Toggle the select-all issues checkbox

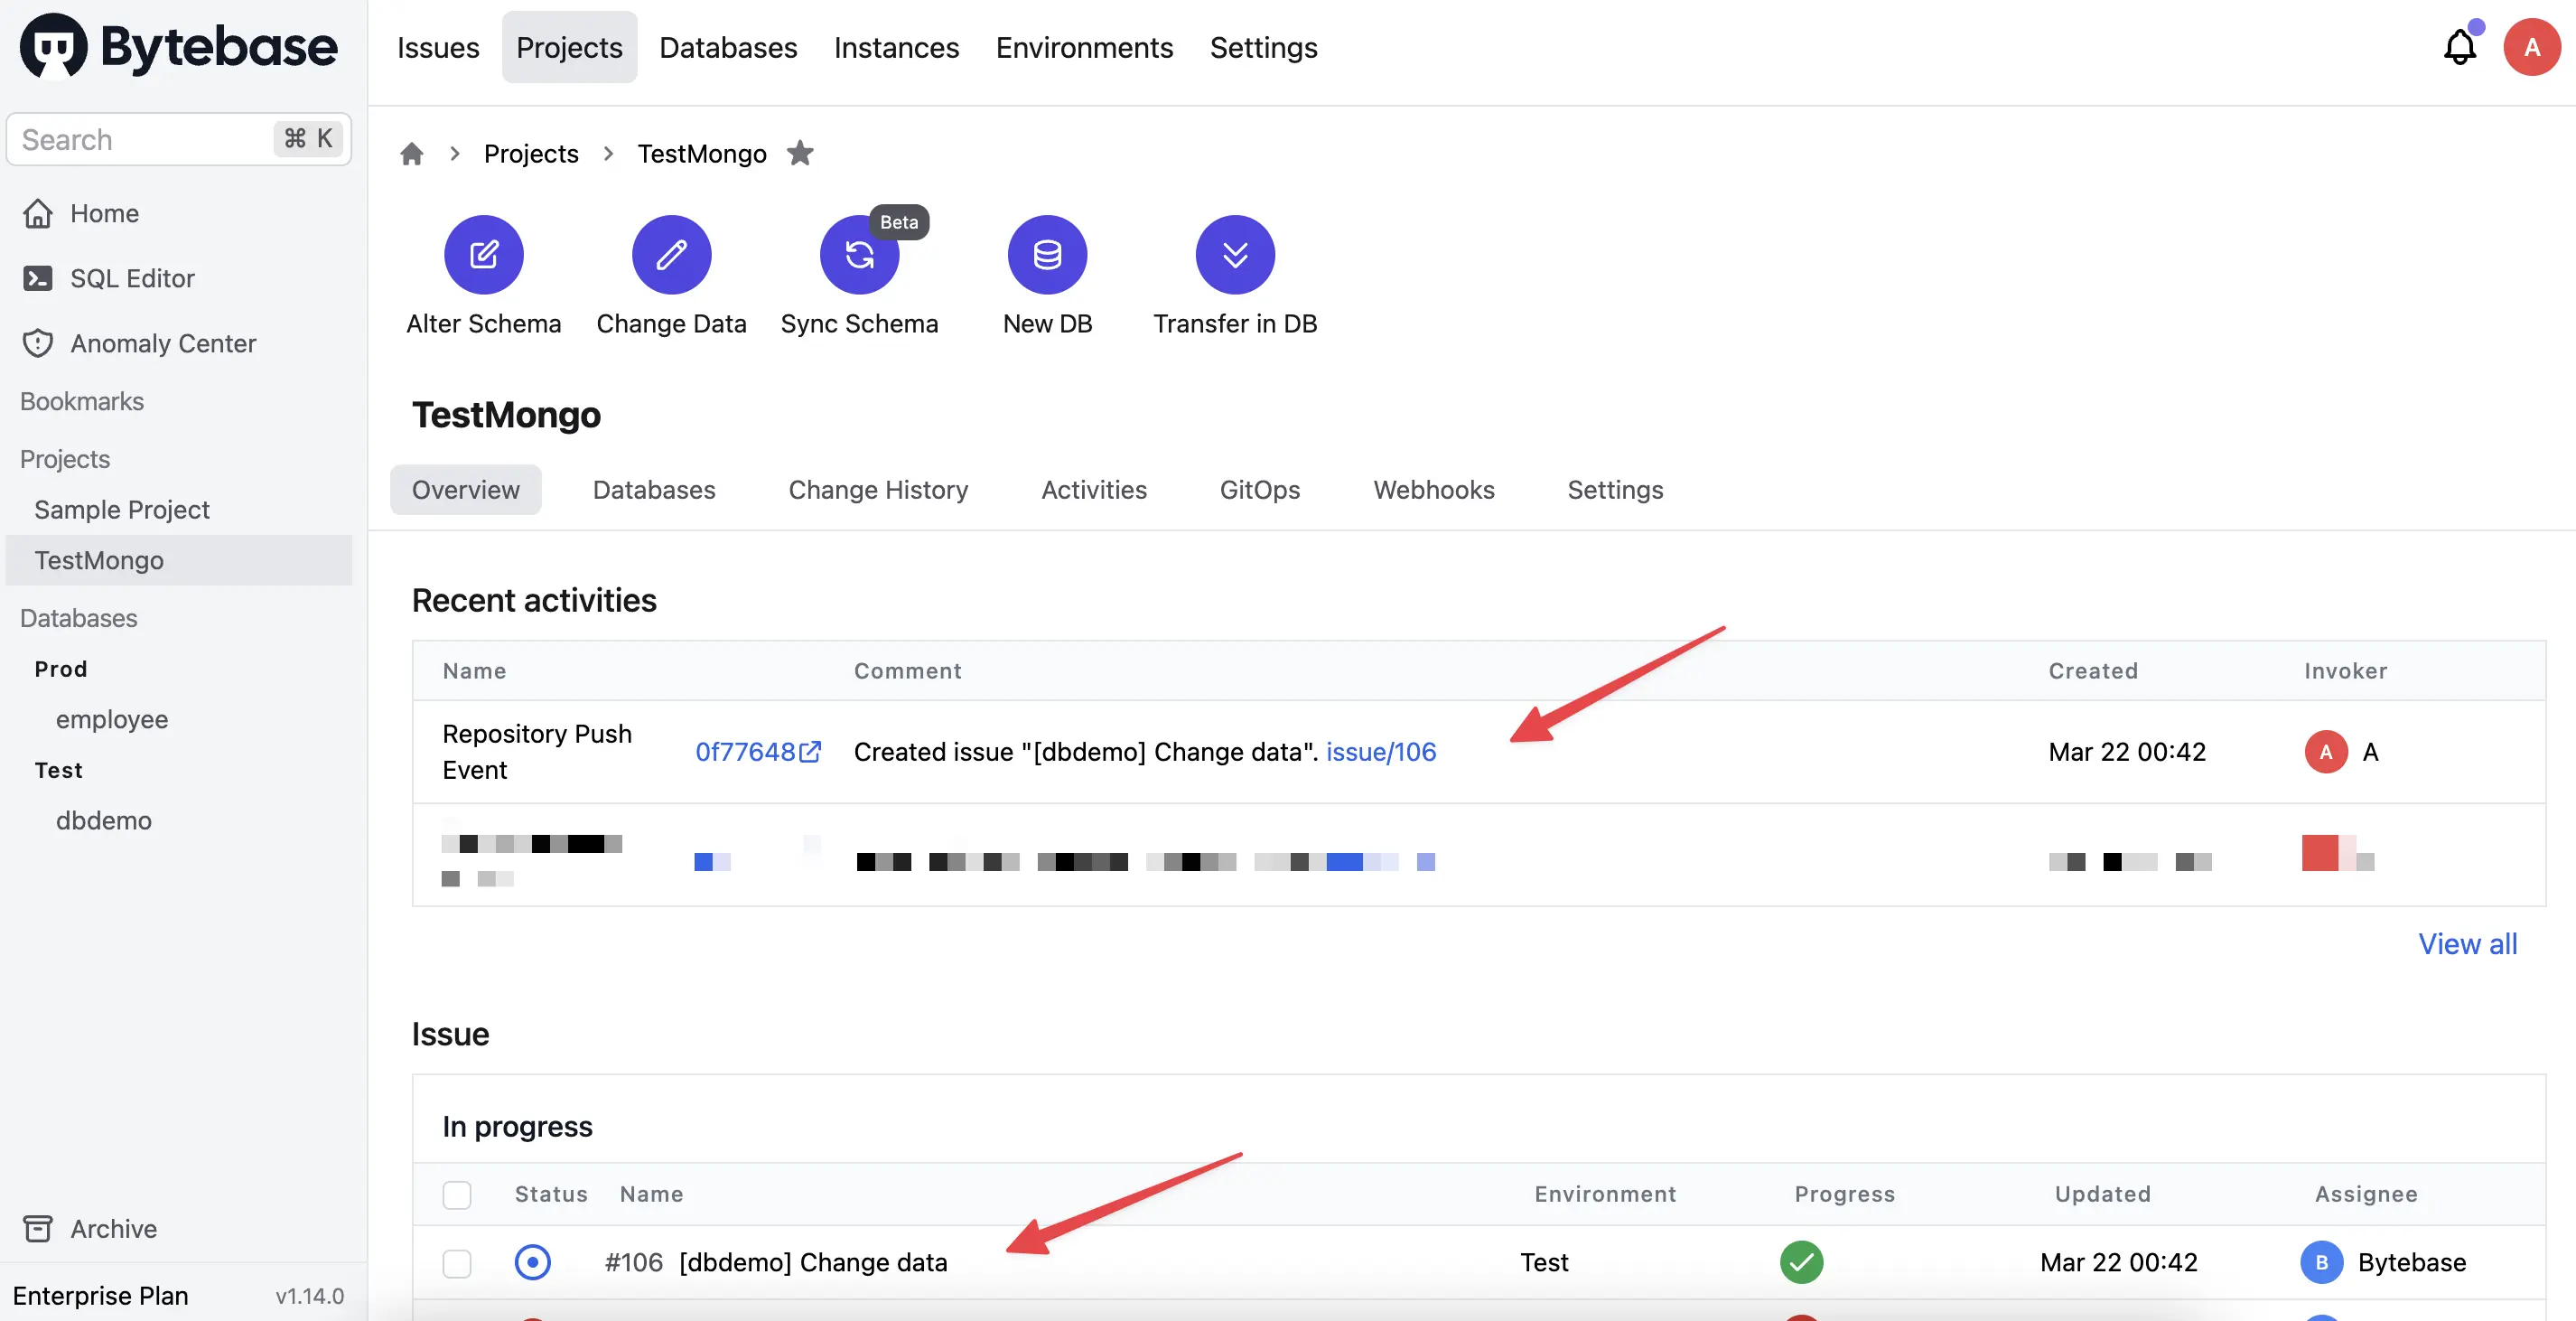pyautogui.click(x=457, y=1194)
